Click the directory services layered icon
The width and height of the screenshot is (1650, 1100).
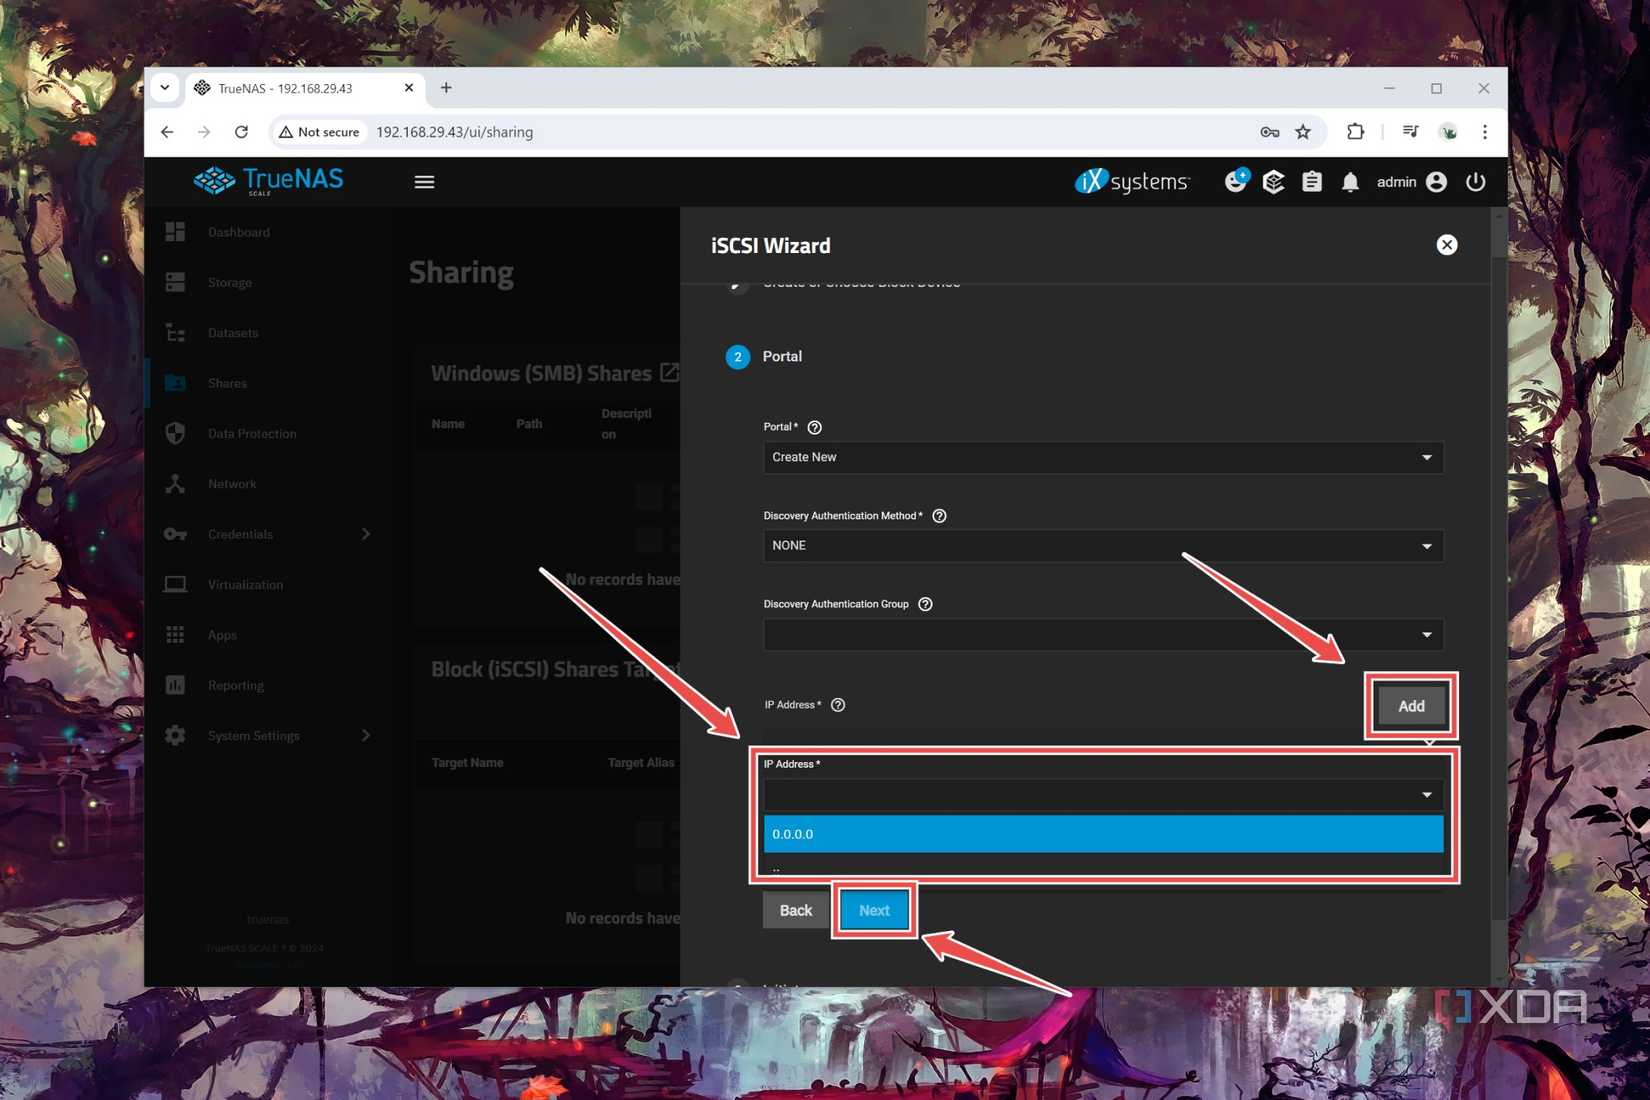click(x=1273, y=182)
